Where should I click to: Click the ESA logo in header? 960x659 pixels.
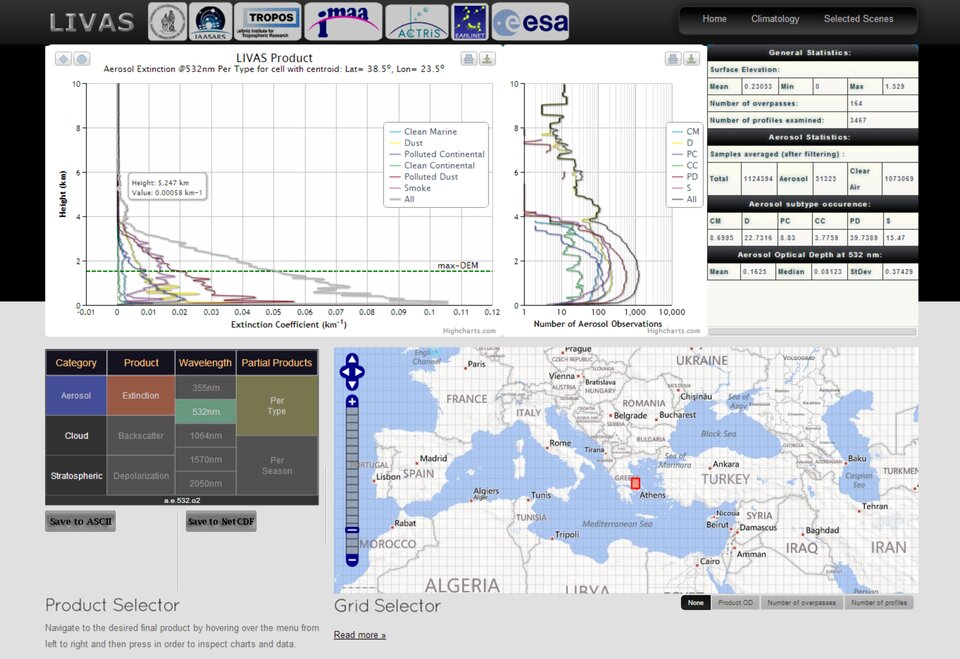(x=530, y=21)
